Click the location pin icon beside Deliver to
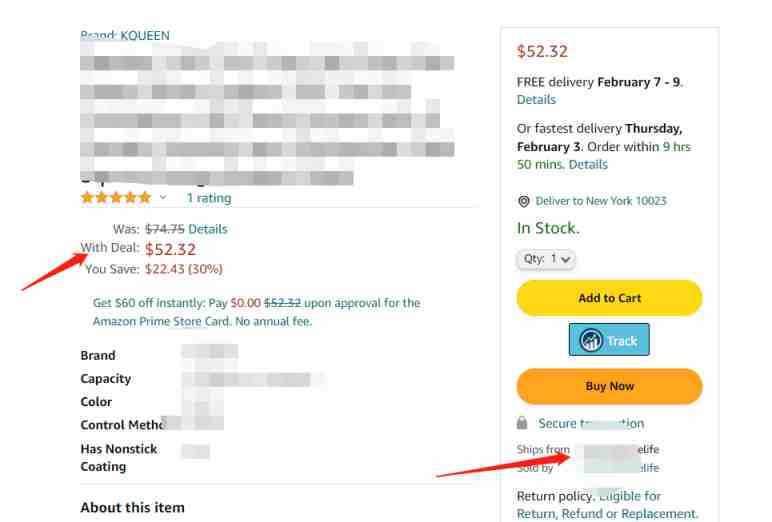Image resolution: width=772 pixels, height=522 pixels. pos(524,201)
